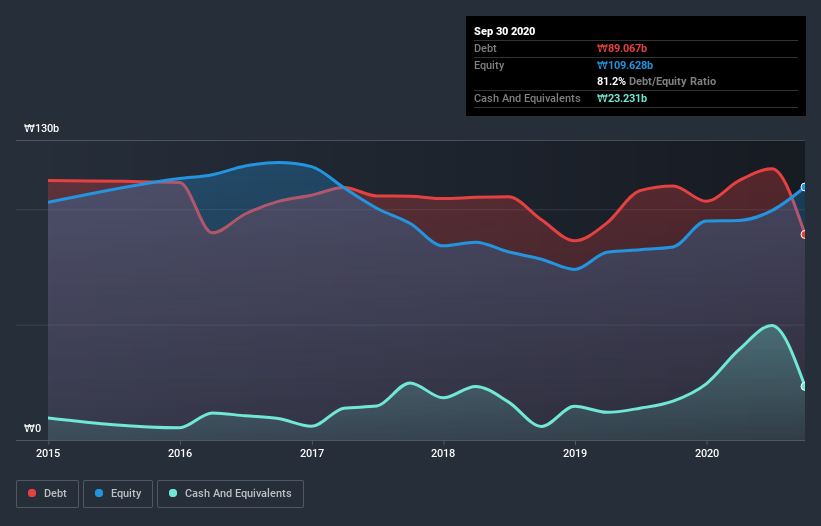Select the 2017 x-axis label
The width and height of the screenshot is (821, 526).
[x=312, y=453]
